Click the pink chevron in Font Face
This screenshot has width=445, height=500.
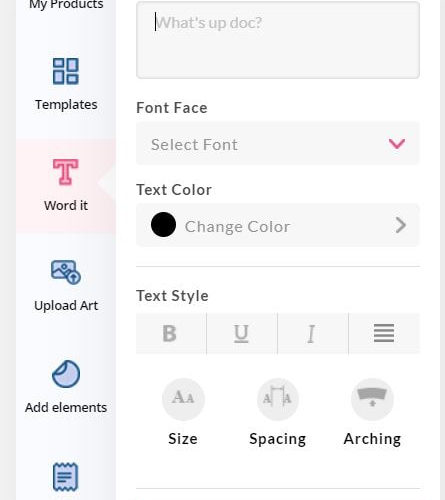point(397,144)
